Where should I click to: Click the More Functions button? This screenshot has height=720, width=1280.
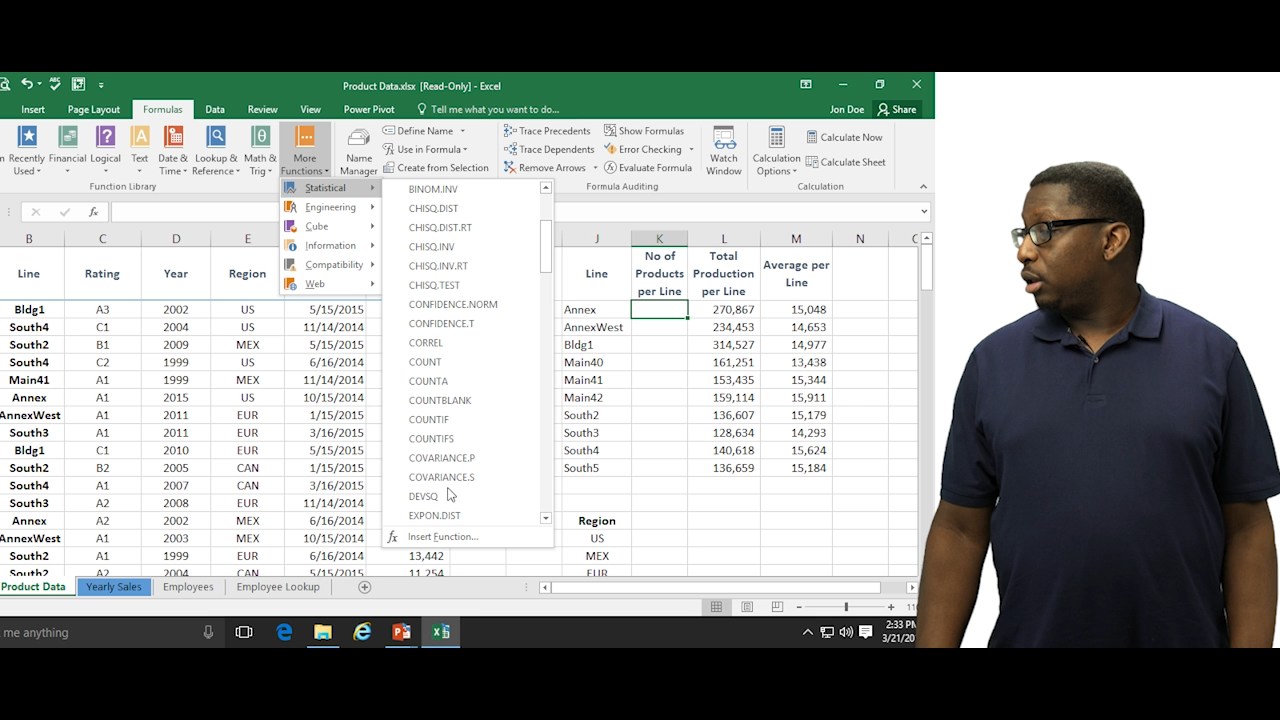pos(305,150)
